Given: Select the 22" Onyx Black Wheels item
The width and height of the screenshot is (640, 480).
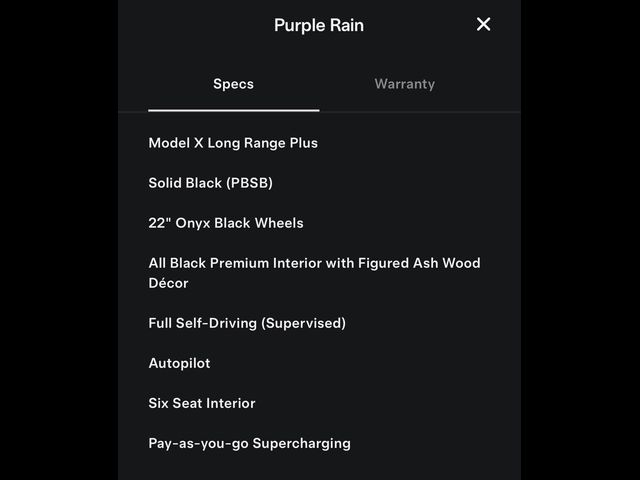Looking at the screenshot, I should pyautogui.click(x=226, y=223).
